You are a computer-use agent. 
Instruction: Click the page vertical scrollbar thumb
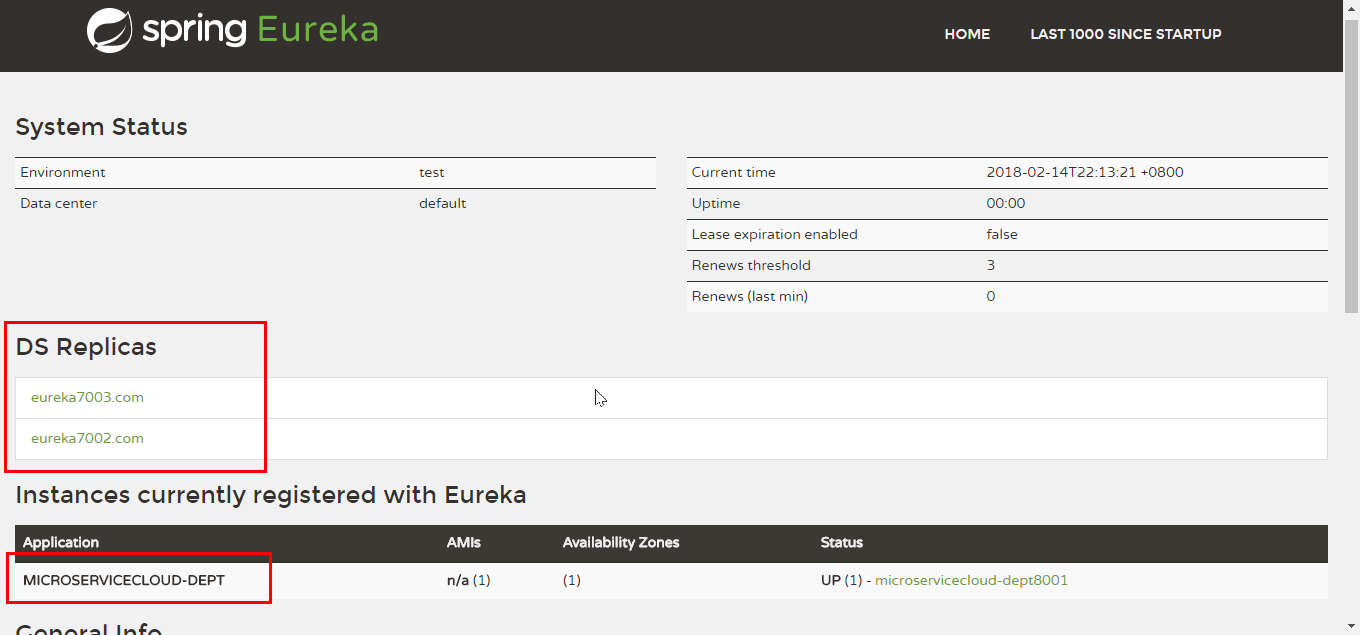coord(1351,165)
